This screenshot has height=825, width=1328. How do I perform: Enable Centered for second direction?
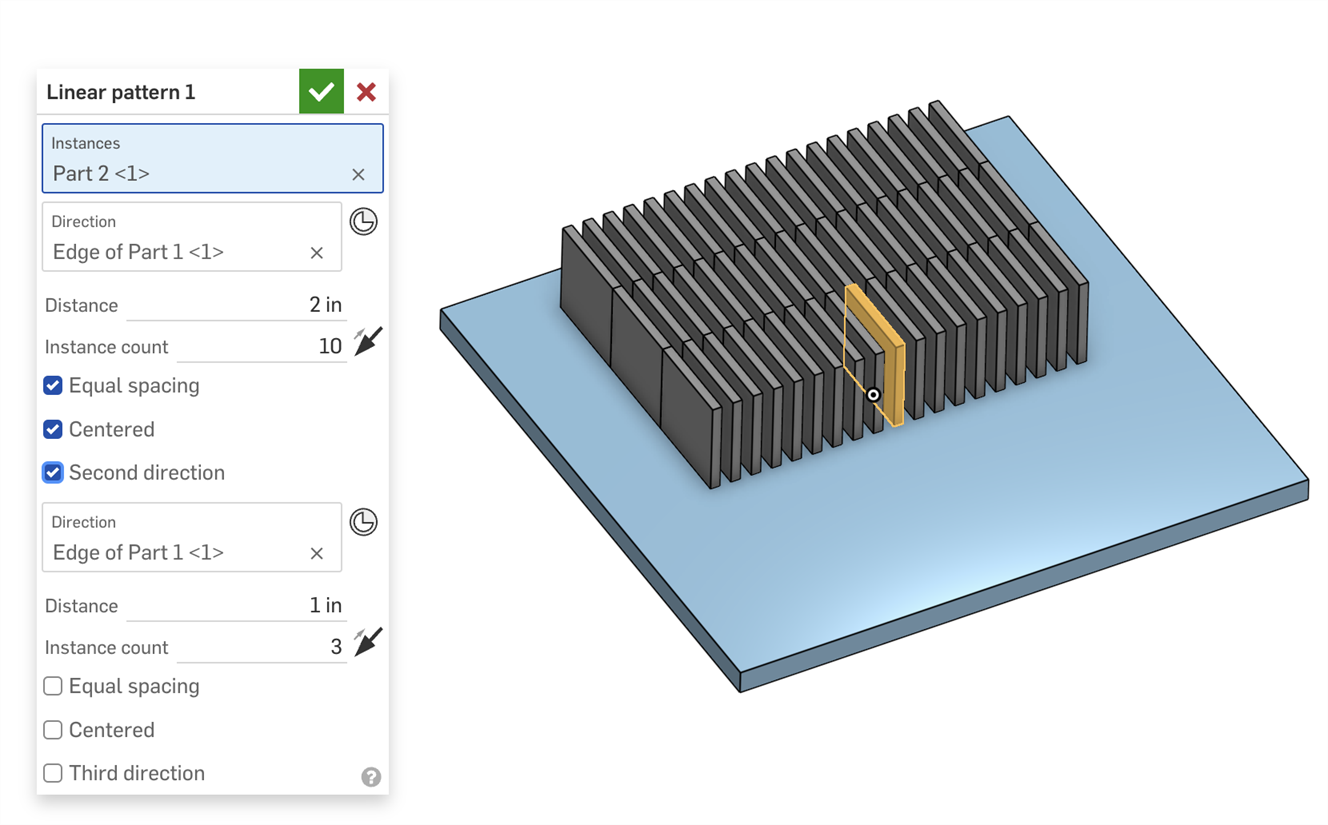53,730
